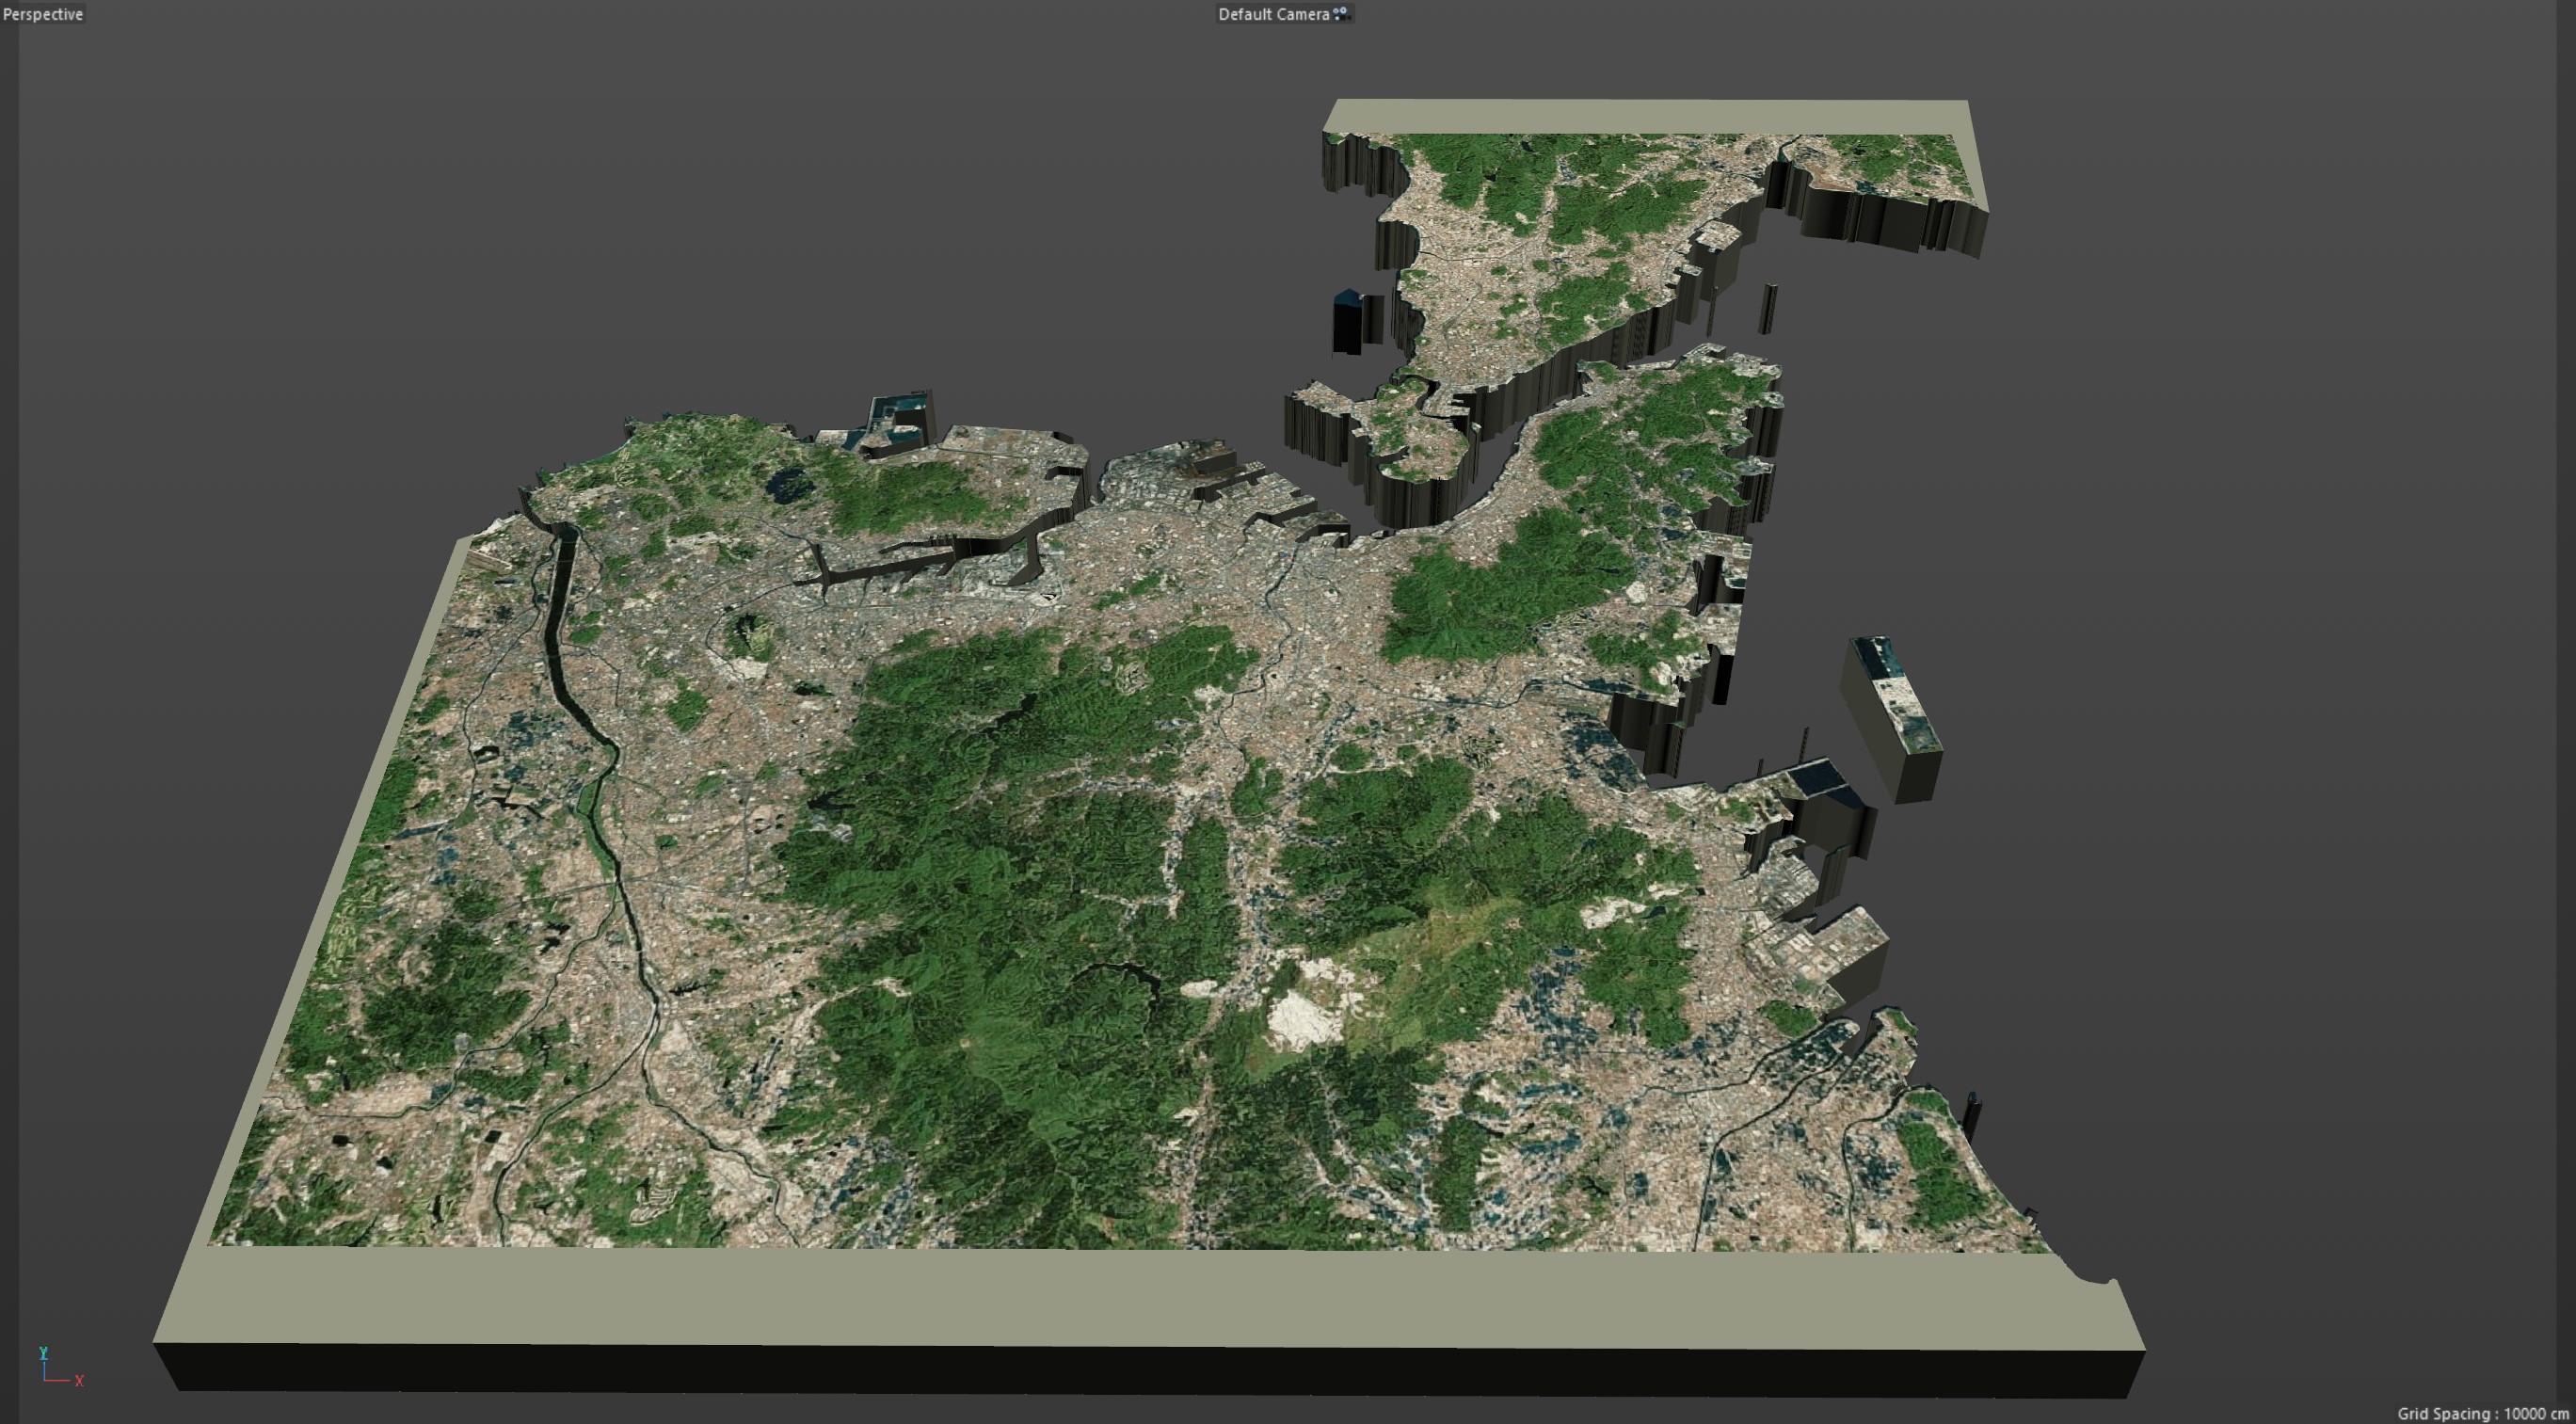
Task: Click the Grid Spacing readout text
Action: [x=2482, y=1413]
